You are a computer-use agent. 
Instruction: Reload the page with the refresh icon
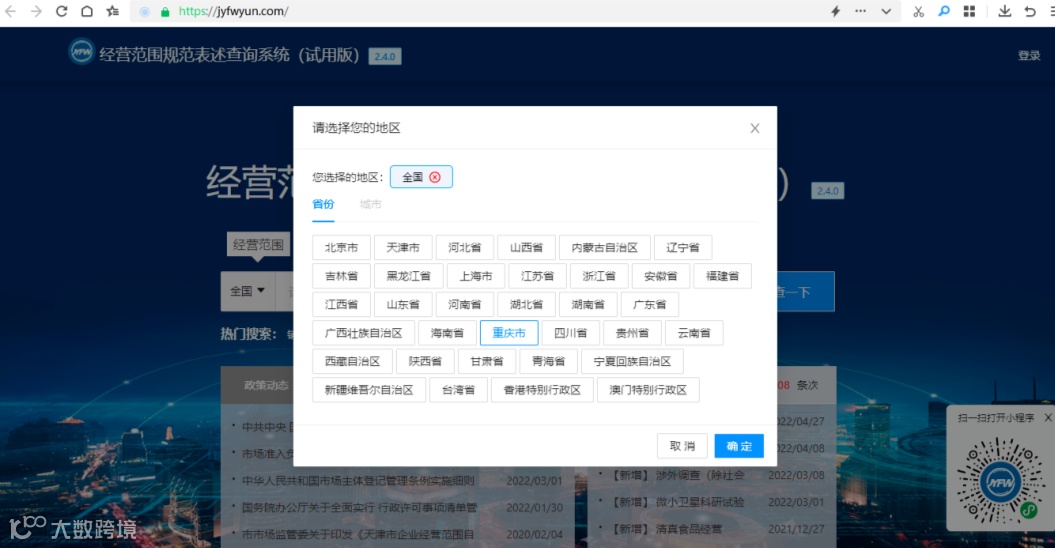[x=61, y=11]
